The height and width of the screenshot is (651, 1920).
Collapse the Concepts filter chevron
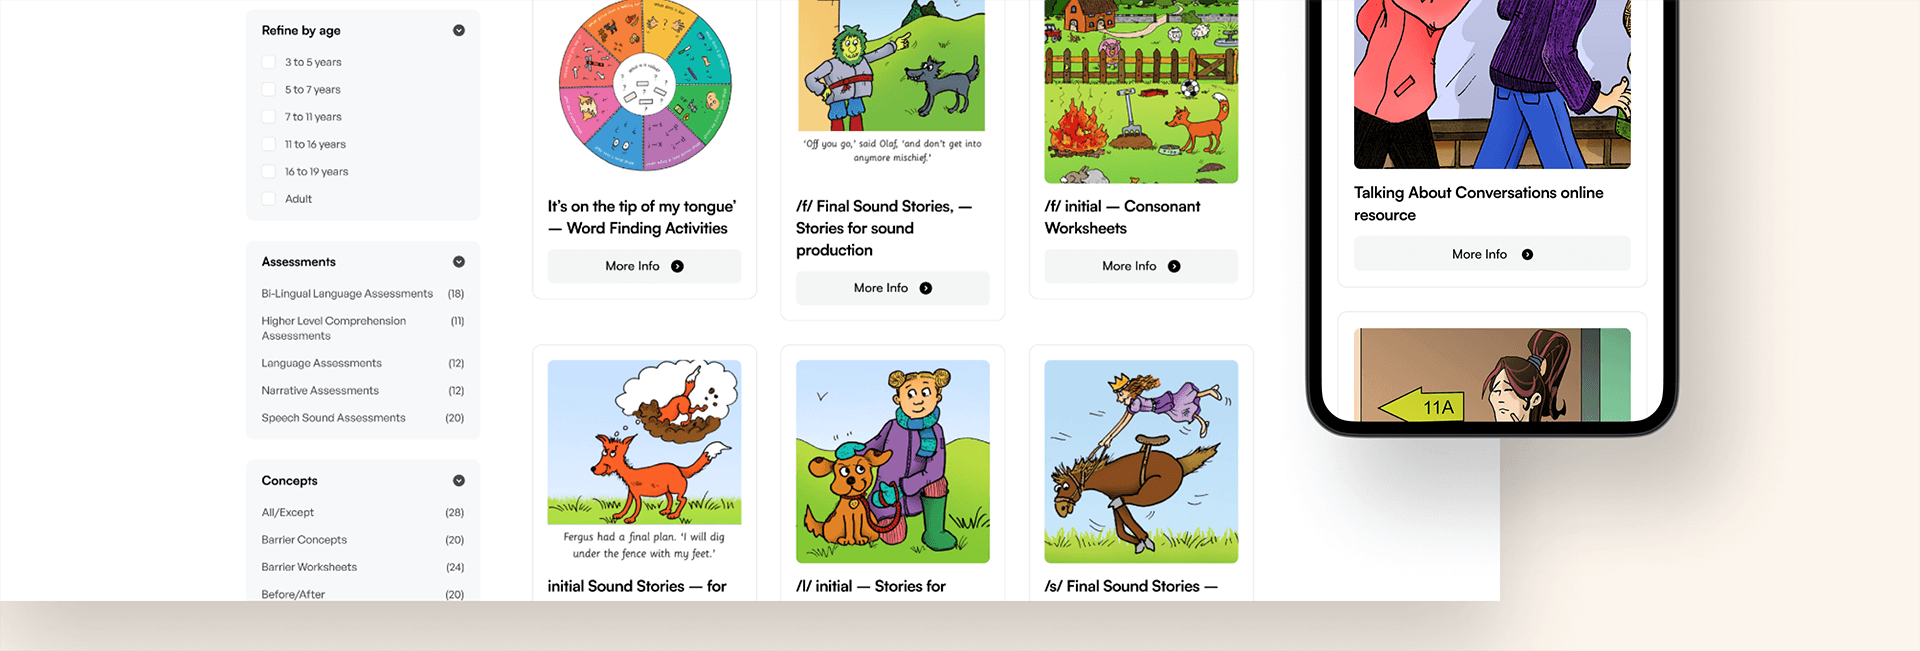click(459, 481)
